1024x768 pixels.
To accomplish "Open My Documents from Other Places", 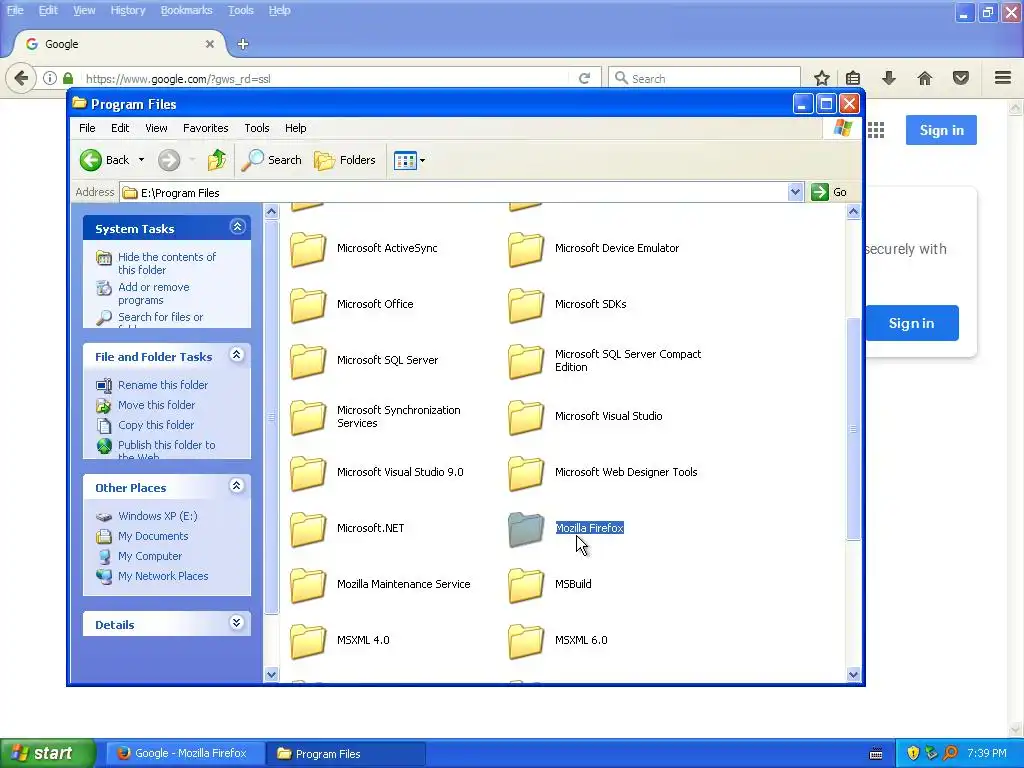I will [153, 537].
